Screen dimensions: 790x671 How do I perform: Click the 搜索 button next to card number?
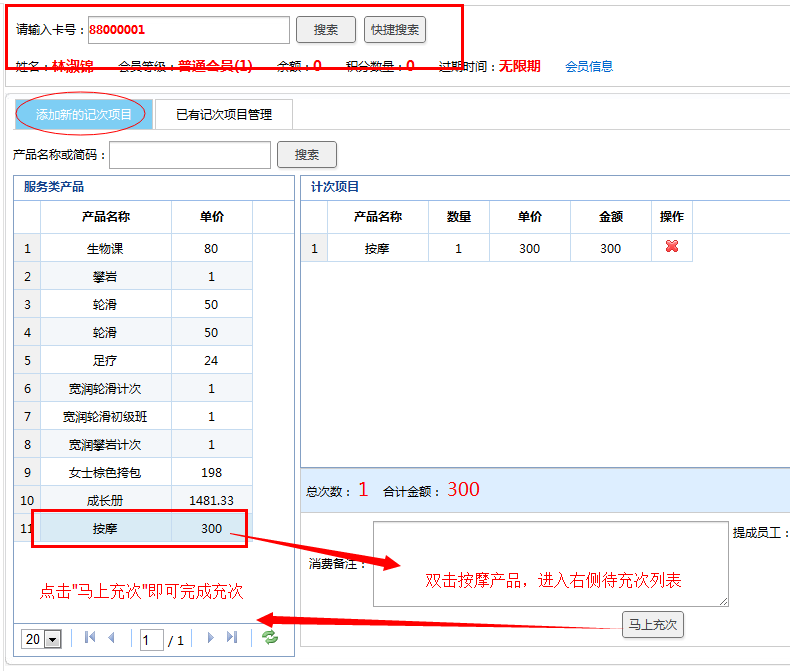click(x=326, y=30)
